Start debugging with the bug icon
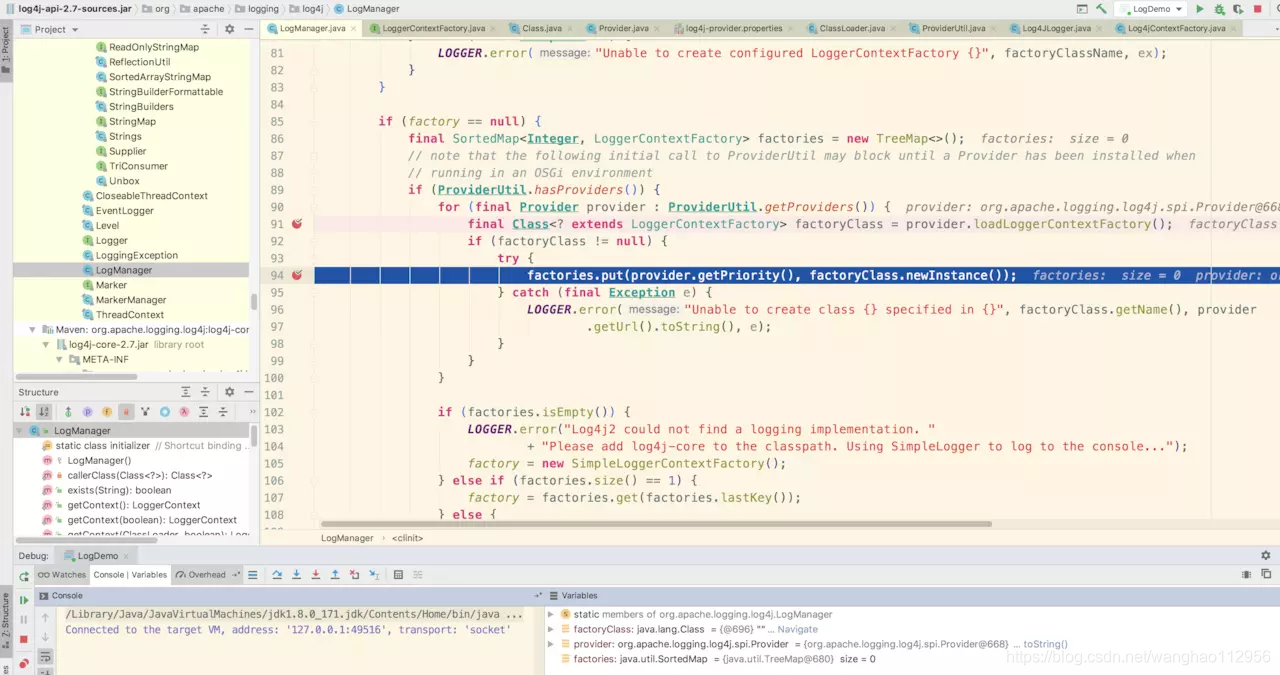The width and height of the screenshot is (1280, 675). pos(1219,9)
